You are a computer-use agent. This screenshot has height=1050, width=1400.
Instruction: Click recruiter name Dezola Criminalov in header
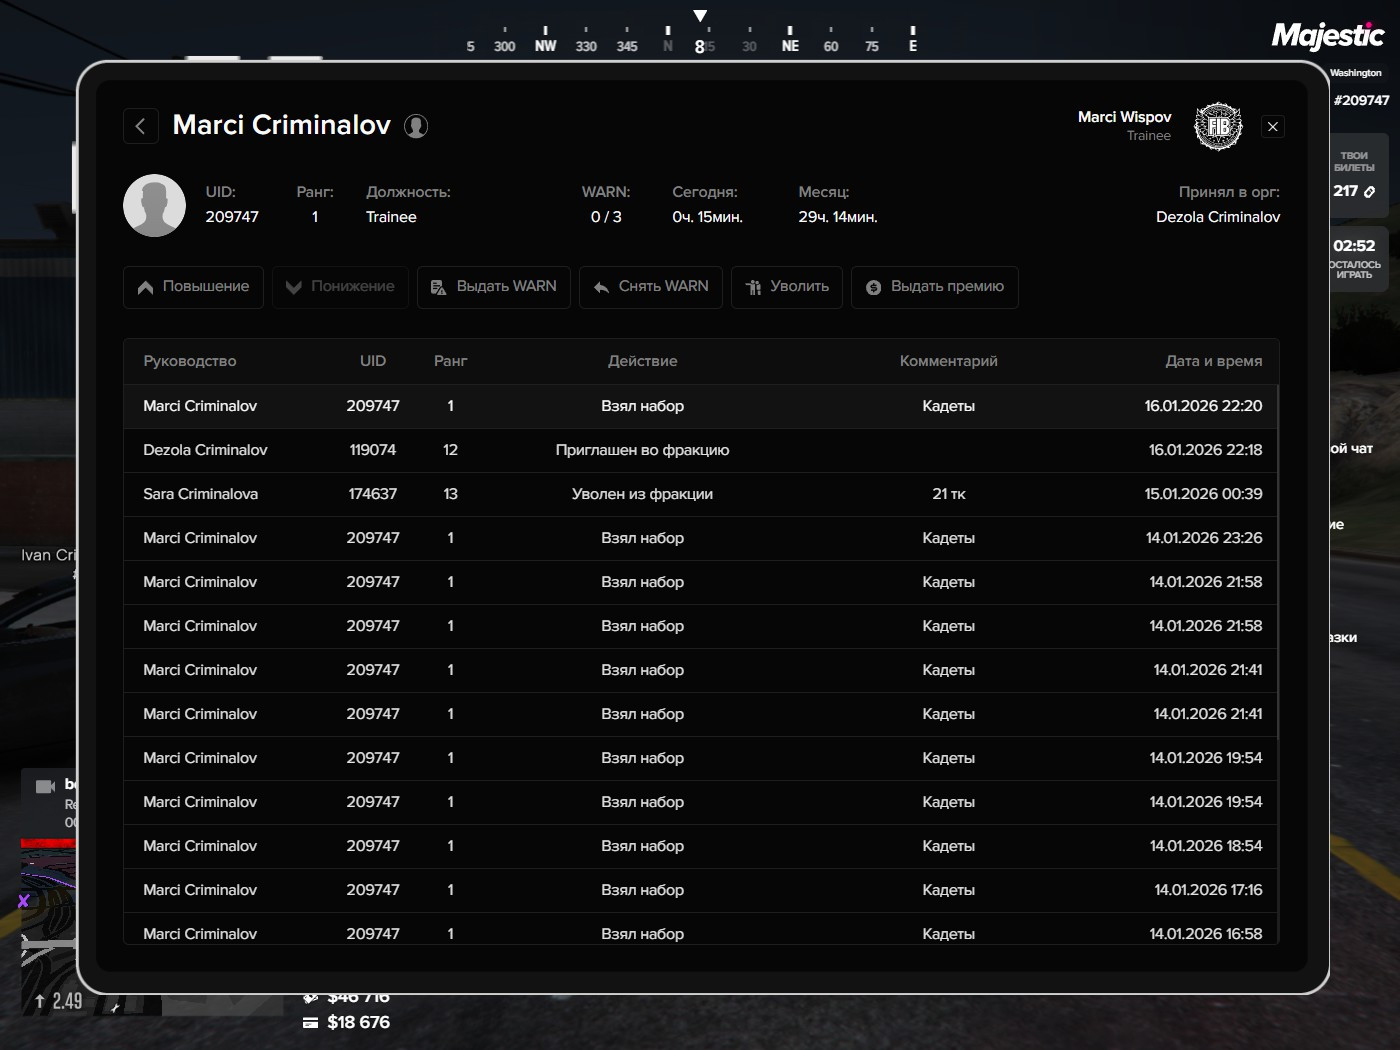coord(1218,217)
